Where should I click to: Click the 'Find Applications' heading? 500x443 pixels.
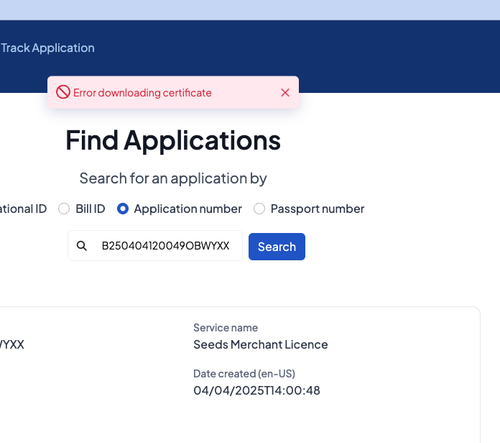point(173,140)
